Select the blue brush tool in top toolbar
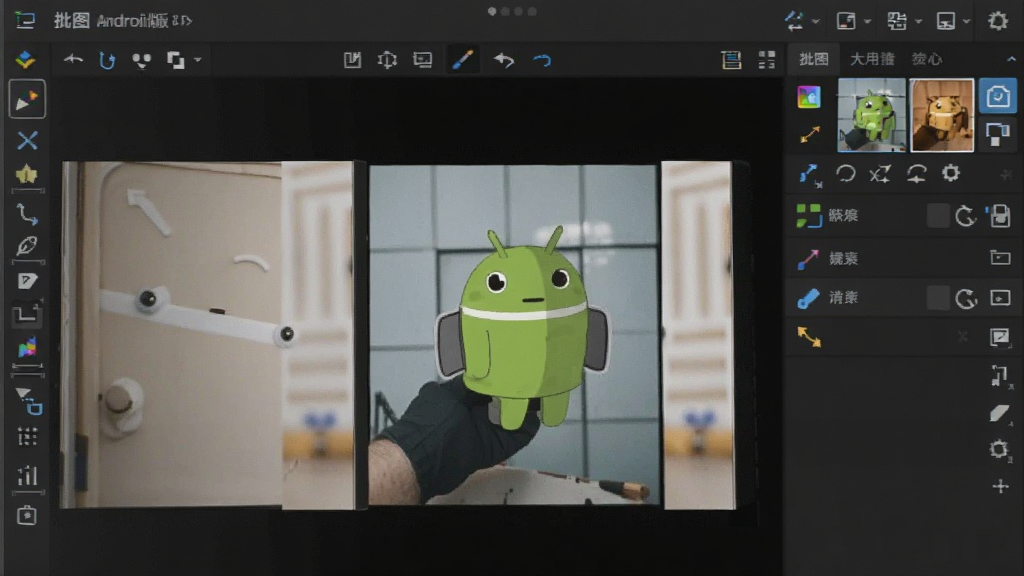The height and width of the screenshot is (576, 1024). (x=462, y=59)
